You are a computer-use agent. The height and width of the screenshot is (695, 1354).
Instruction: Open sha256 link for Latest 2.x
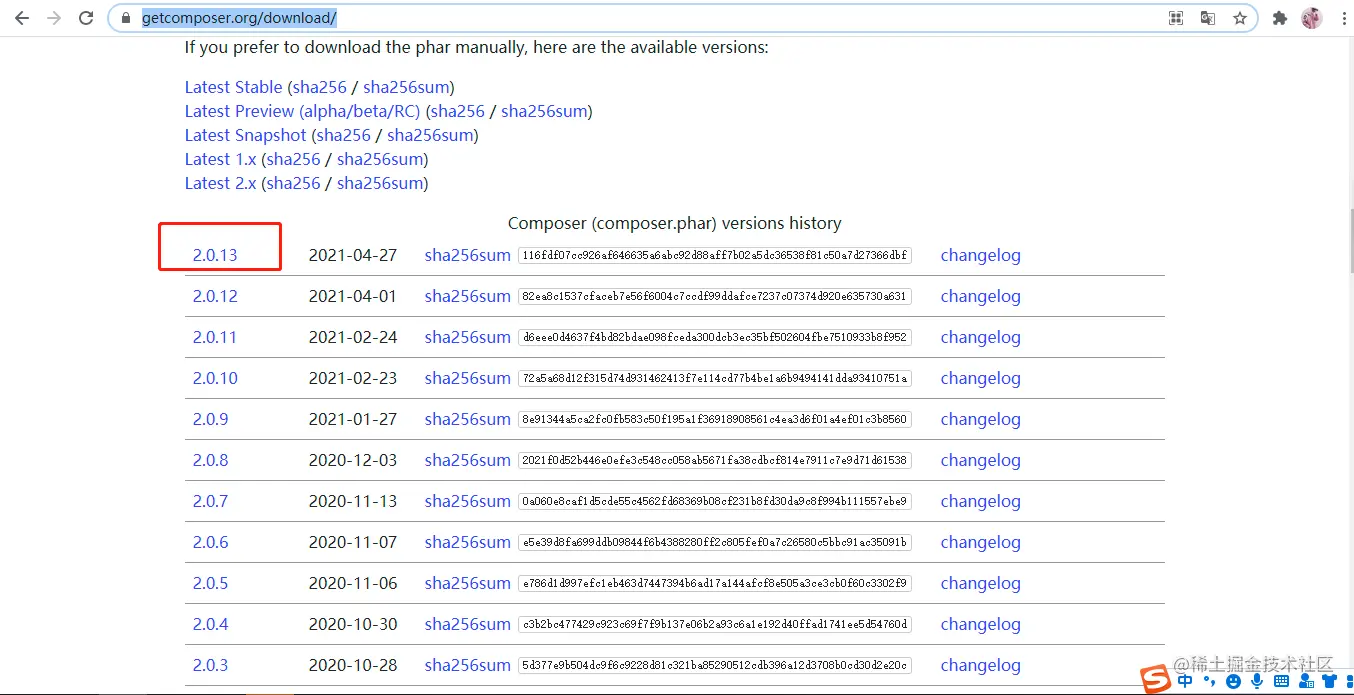pos(294,183)
